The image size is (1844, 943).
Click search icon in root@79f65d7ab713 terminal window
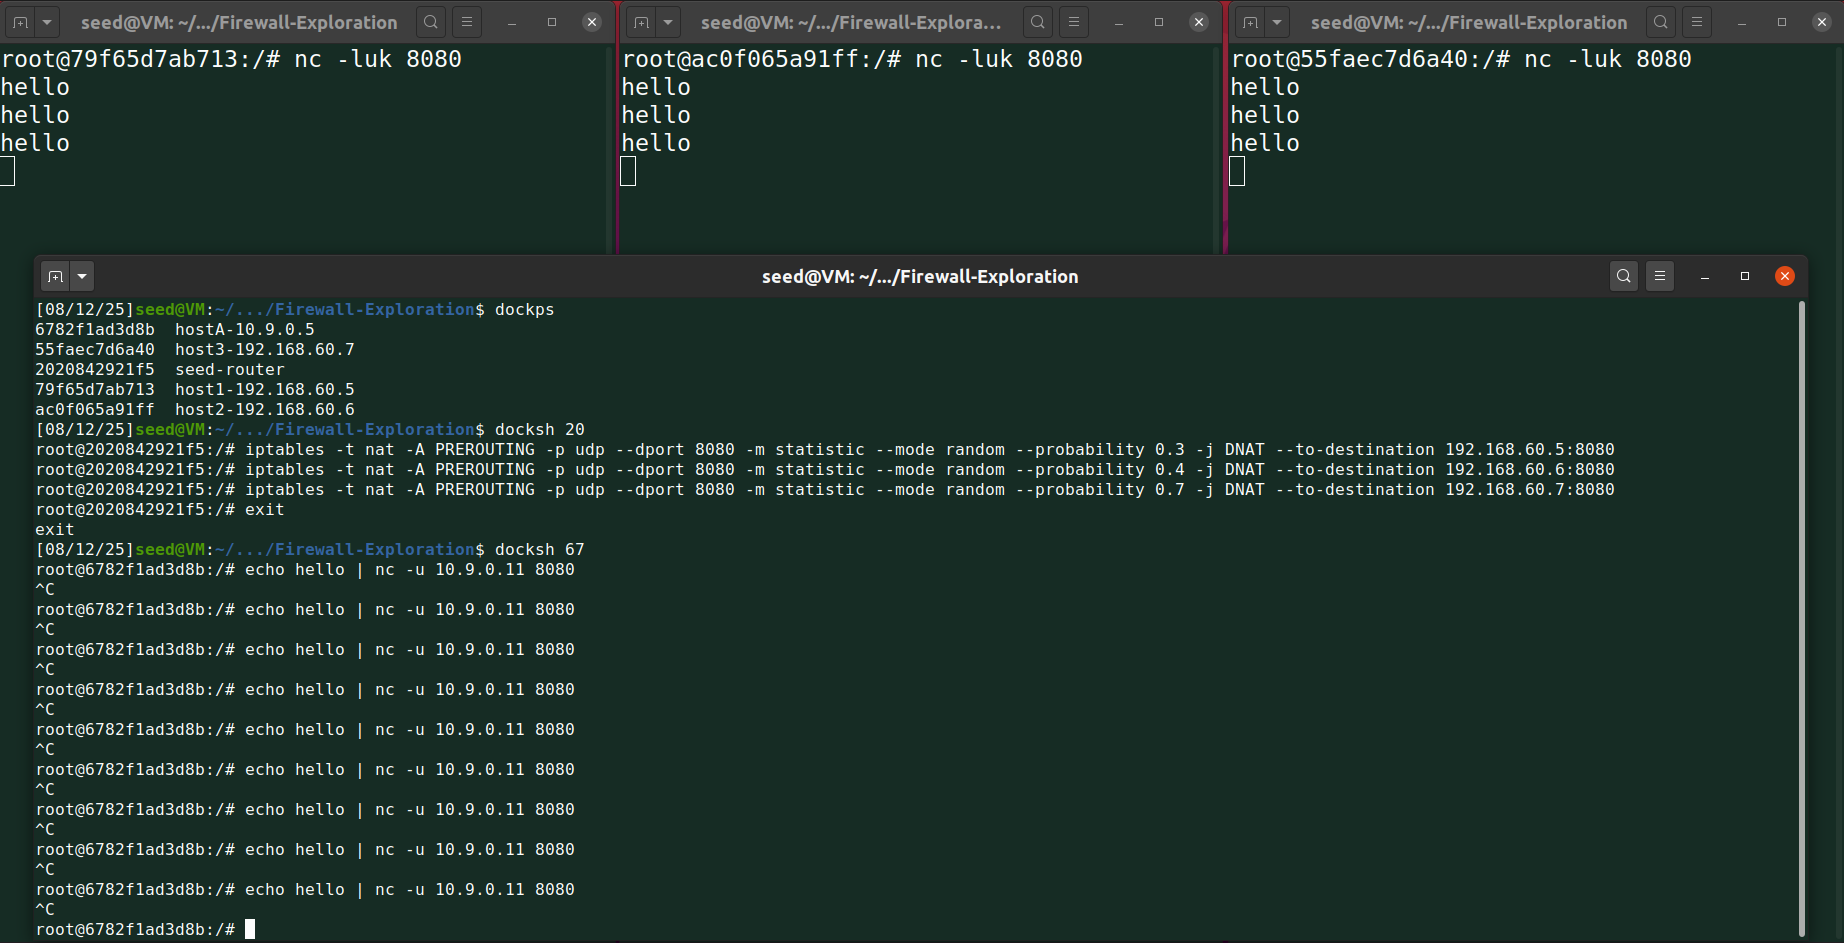431,22
